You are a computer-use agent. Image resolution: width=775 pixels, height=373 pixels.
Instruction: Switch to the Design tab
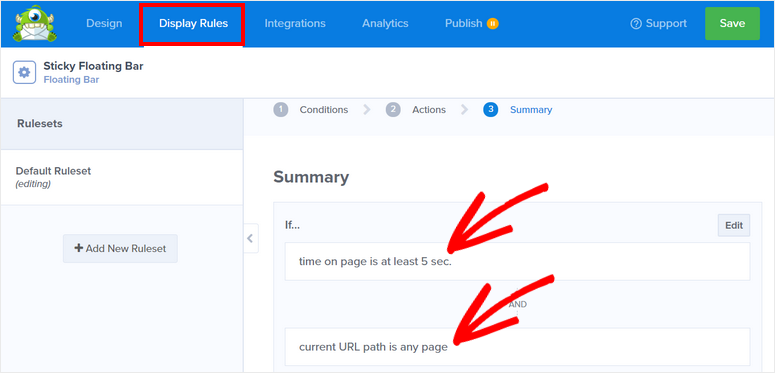[104, 23]
